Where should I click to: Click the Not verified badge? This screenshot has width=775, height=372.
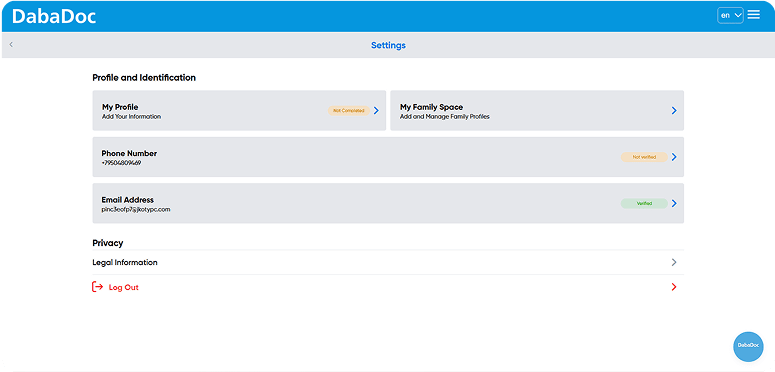tap(644, 157)
